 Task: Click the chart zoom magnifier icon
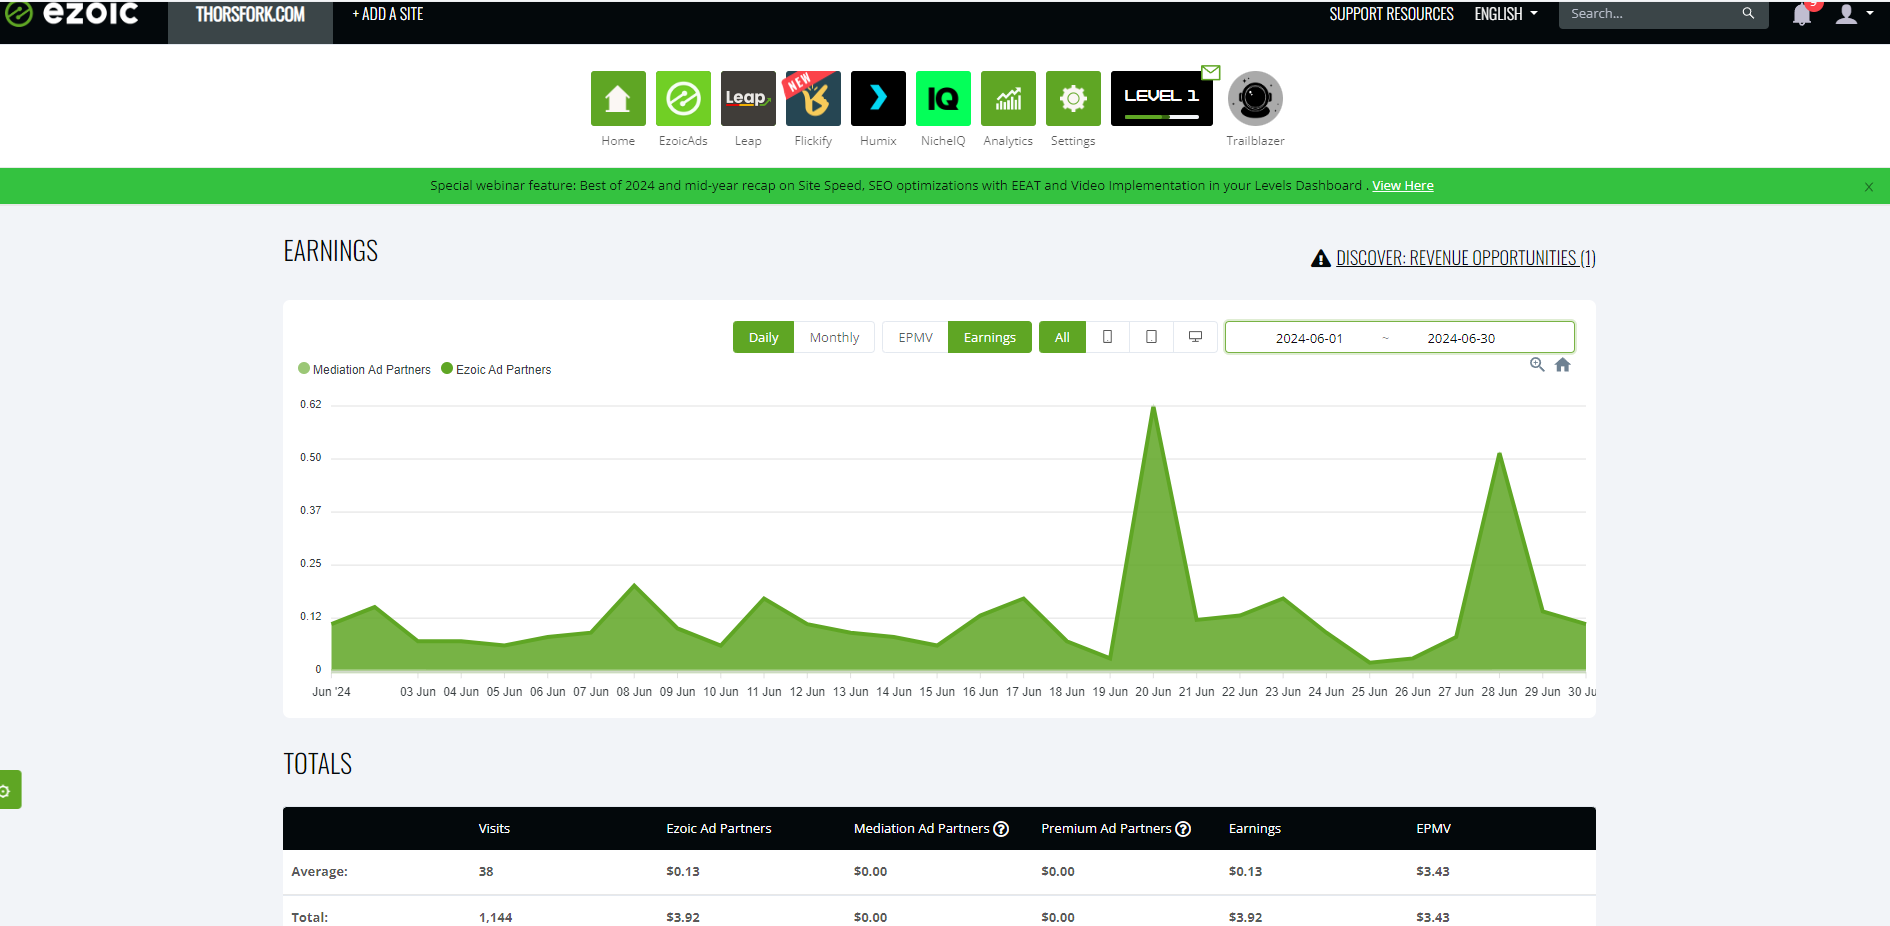(1537, 365)
